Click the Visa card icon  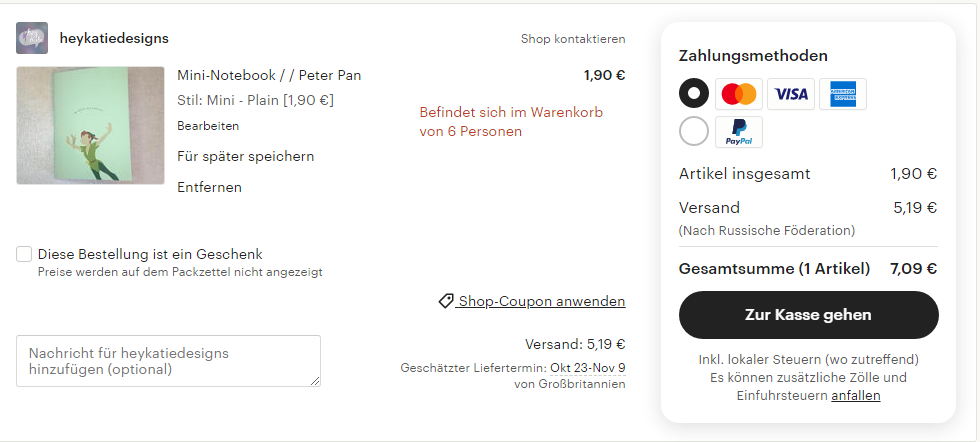coord(791,94)
